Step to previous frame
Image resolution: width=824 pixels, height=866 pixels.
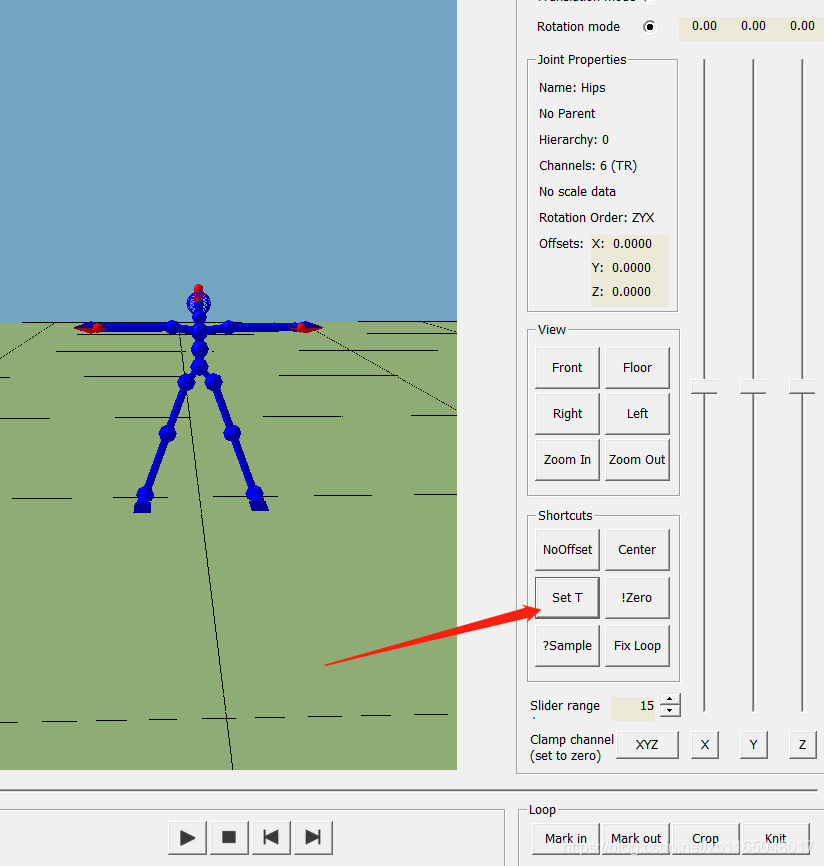(271, 837)
